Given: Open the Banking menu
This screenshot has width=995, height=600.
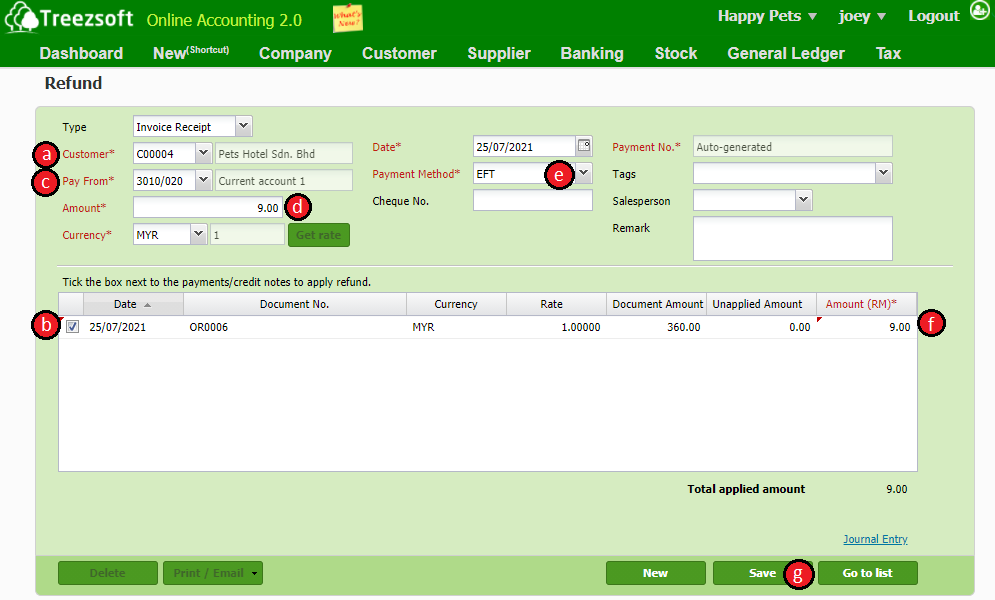Looking at the screenshot, I should coord(591,54).
